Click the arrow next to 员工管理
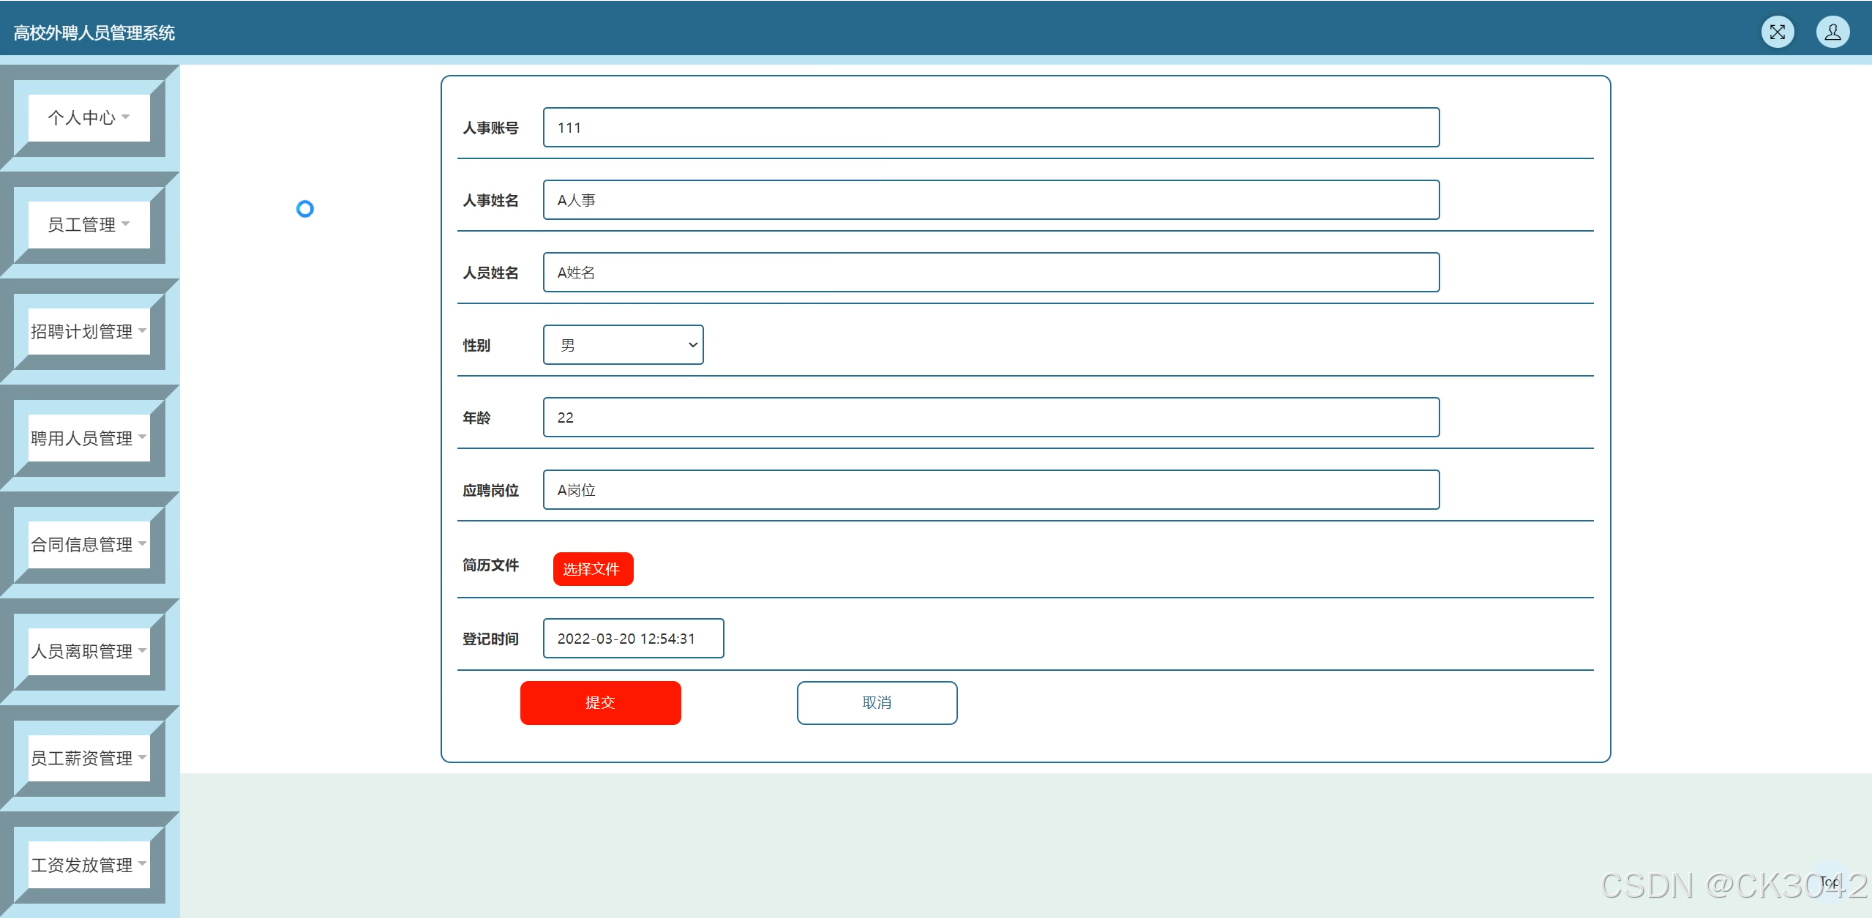 126,224
